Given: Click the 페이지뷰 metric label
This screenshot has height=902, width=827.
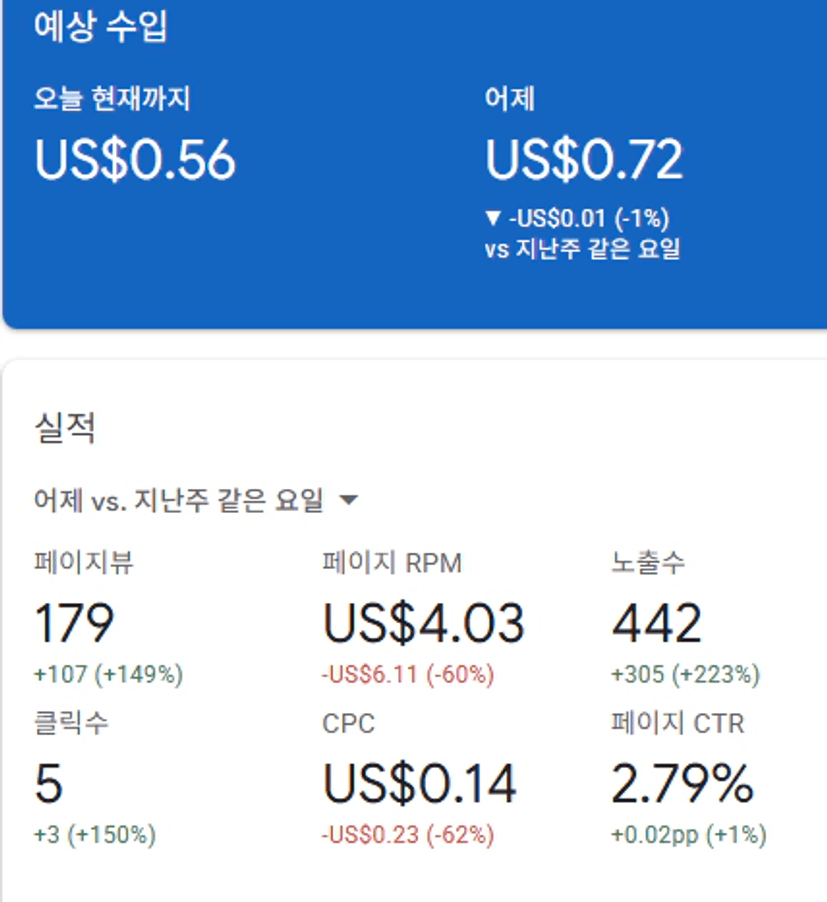Looking at the screenshot, I should pyautogui.click(x=84, y=563).
